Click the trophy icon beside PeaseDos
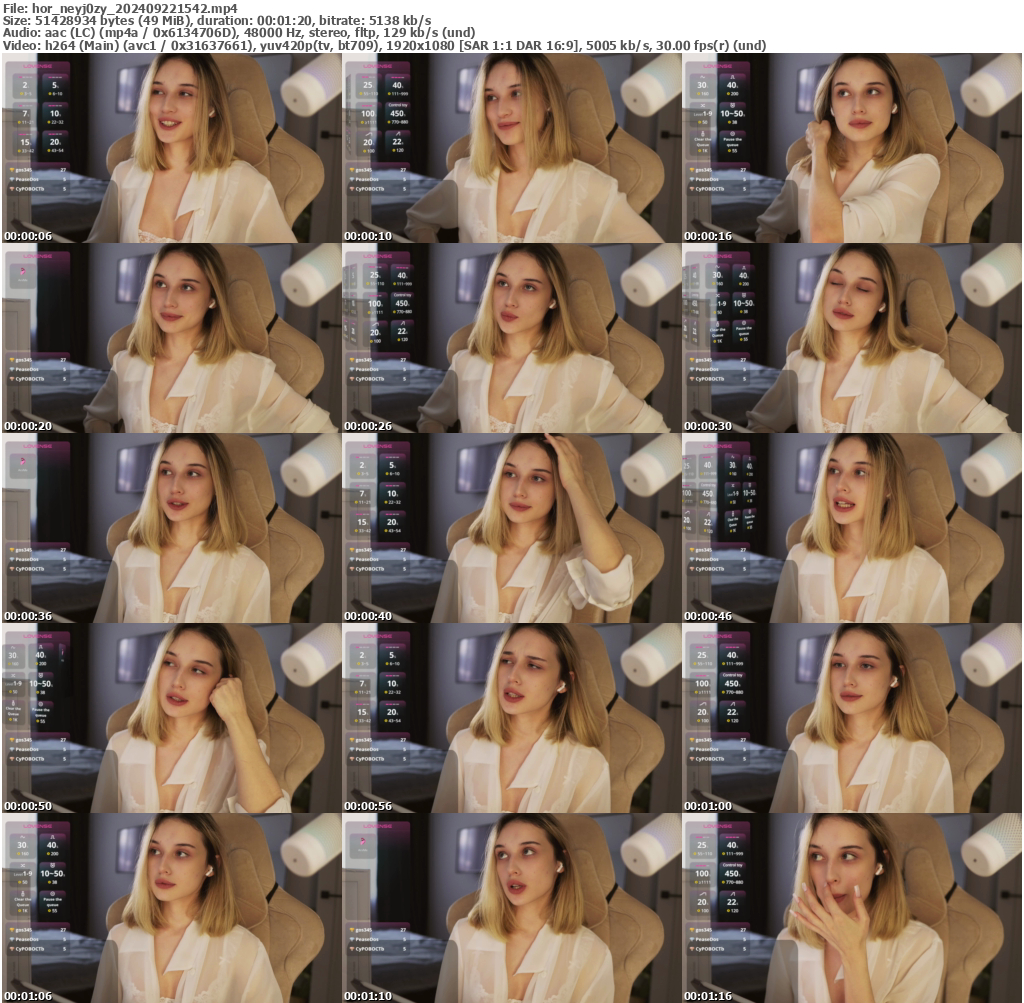The width and height of the screenshot is (1024, 1003). 691,180
